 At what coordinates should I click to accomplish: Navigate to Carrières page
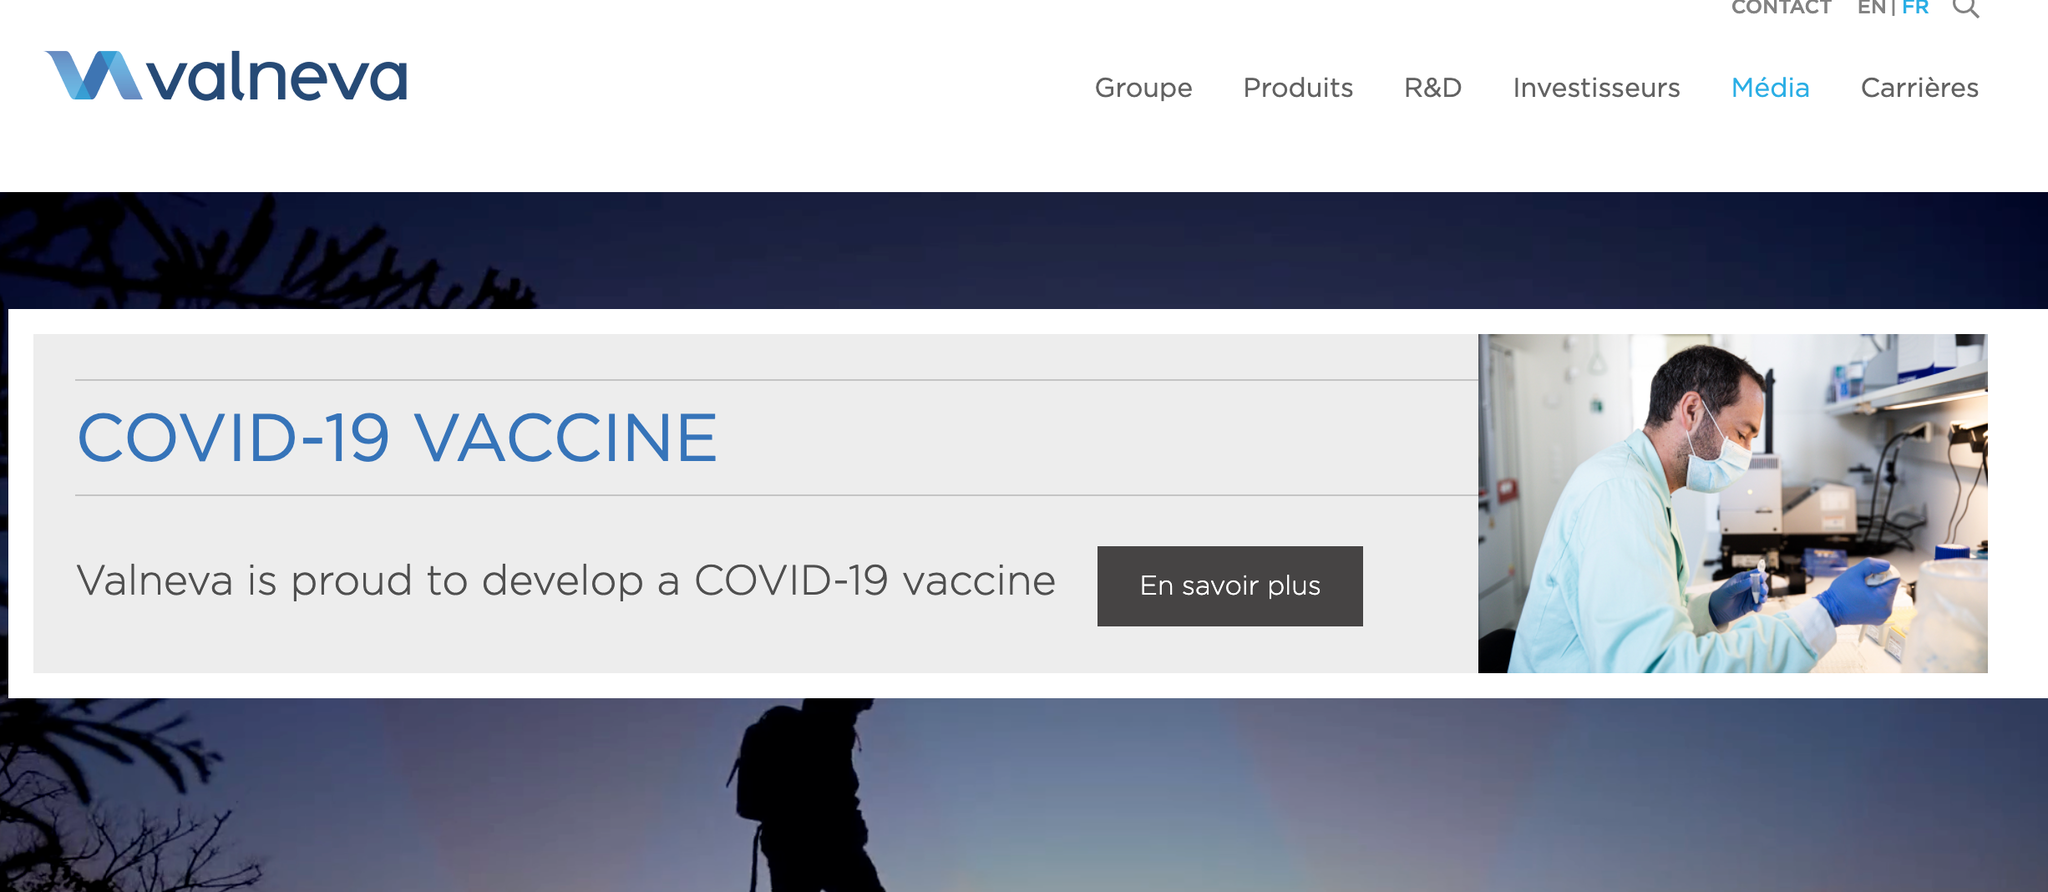click(x=1919, y=88)
